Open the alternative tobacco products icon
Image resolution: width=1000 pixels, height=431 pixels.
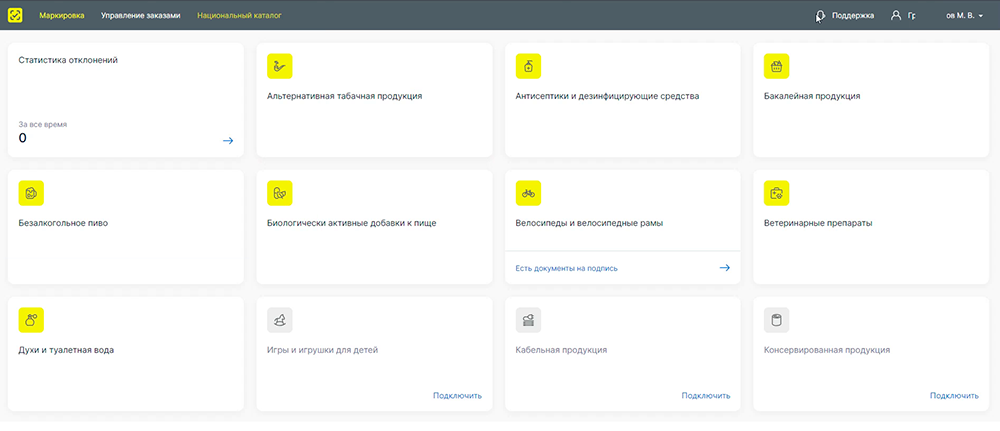pyautogui.click(x=280, y=66)
